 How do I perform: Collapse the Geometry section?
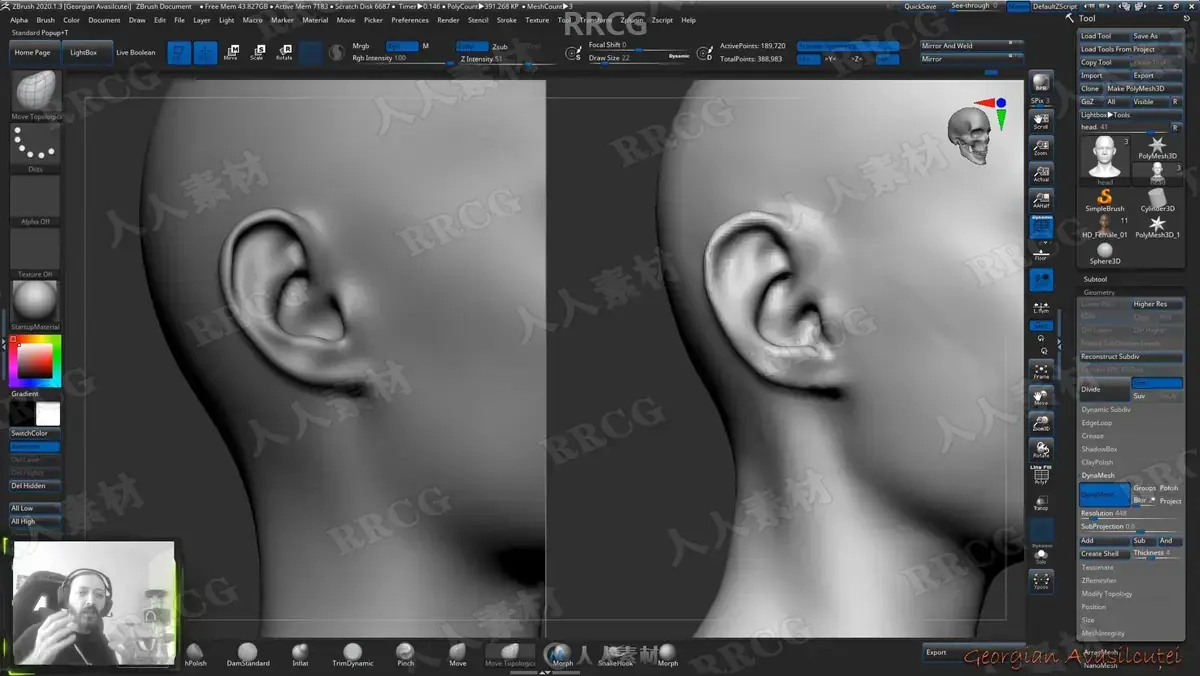pyautogui.click(x=1099, y=292)
